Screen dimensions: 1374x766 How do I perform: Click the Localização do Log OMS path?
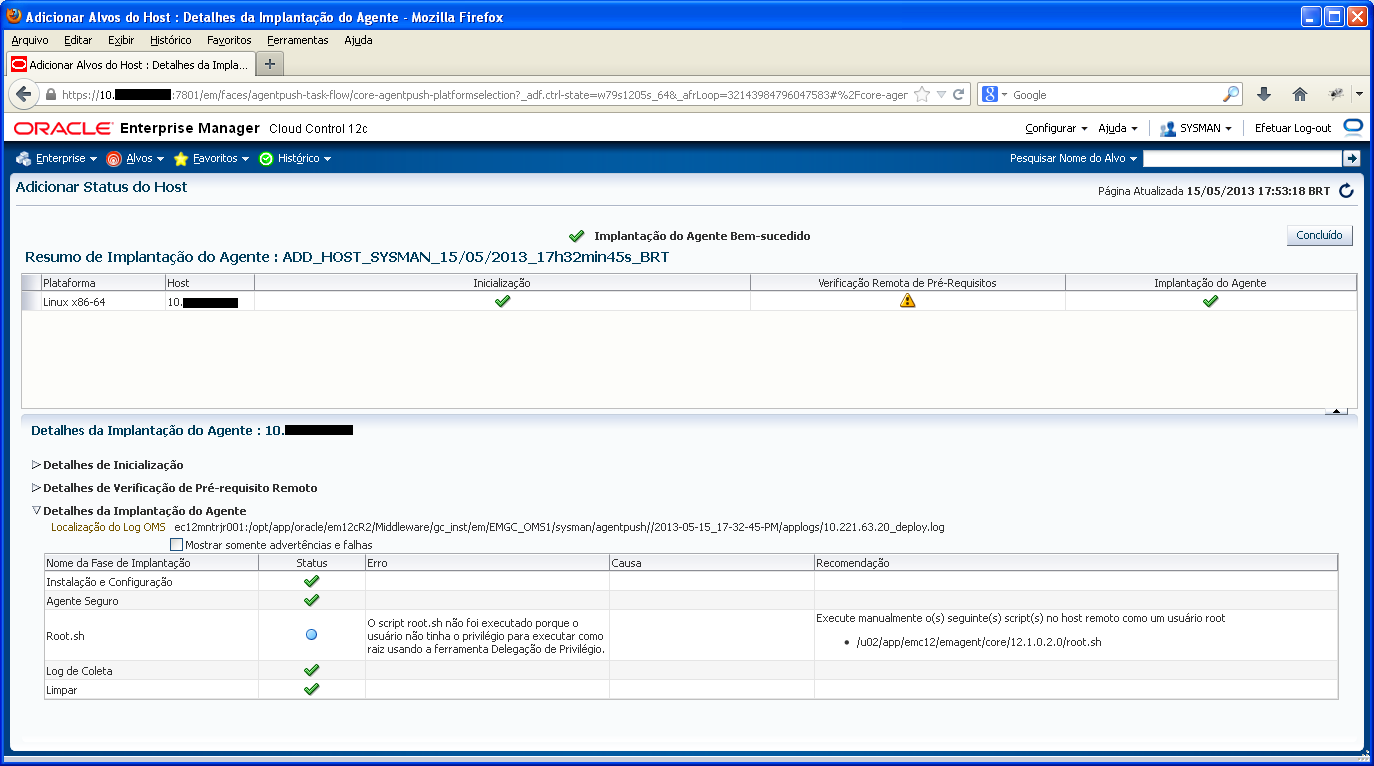pyautogui.click(x=559, y=527)
